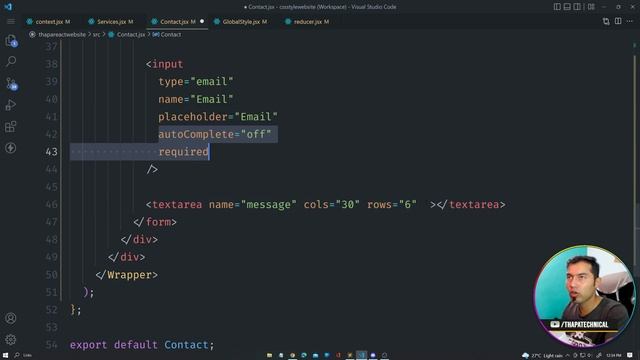The height and width of the screenshot is (360, 640).
Task: Click the closing Wrapper tag
Action: point(127,275)
